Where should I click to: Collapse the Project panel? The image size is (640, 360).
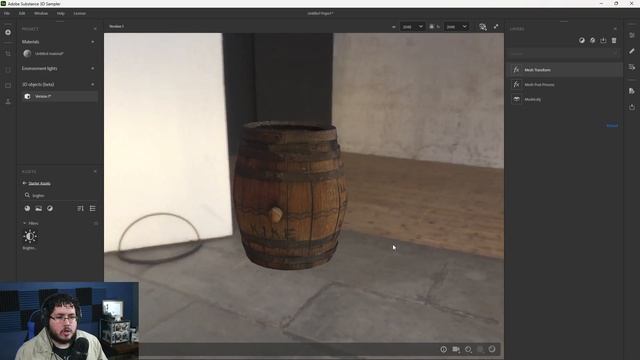coord(95,29)
